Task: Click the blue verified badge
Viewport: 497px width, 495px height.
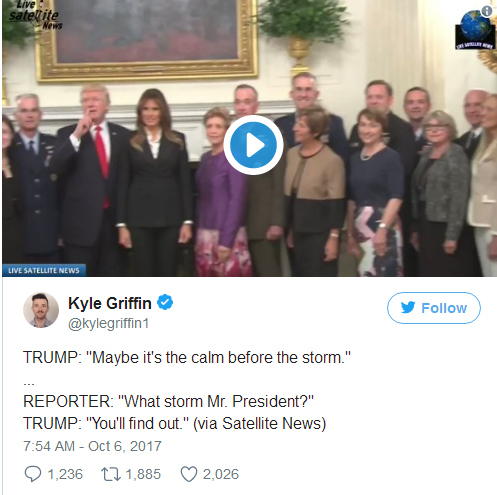Action: tap(165, 303)
